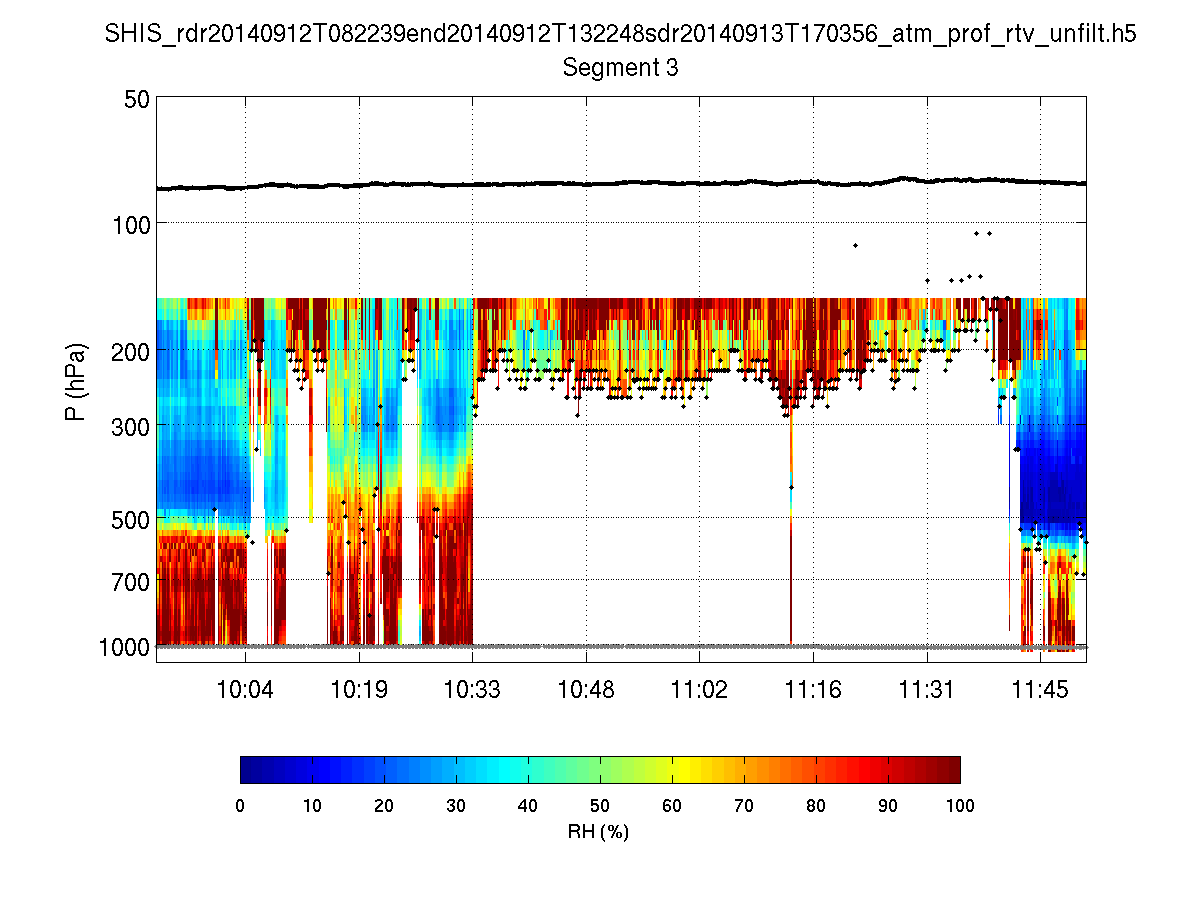Click the colorbar tick label 70

744,805
